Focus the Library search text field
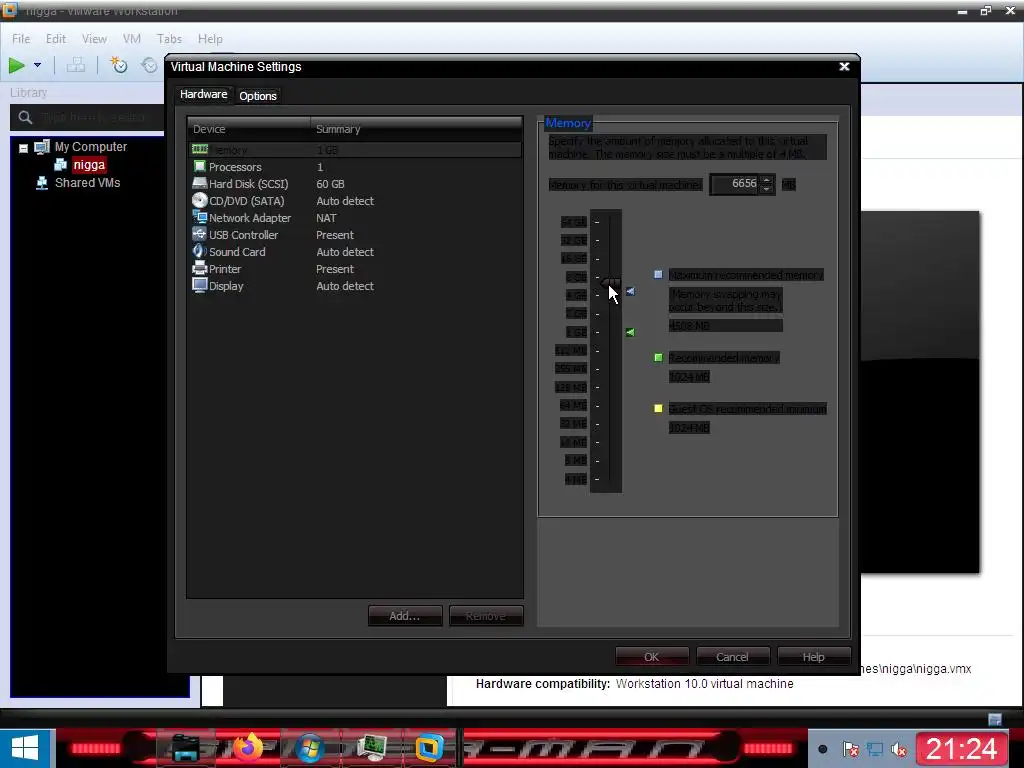The image size is (1024, 768). (x=98, y=118)
